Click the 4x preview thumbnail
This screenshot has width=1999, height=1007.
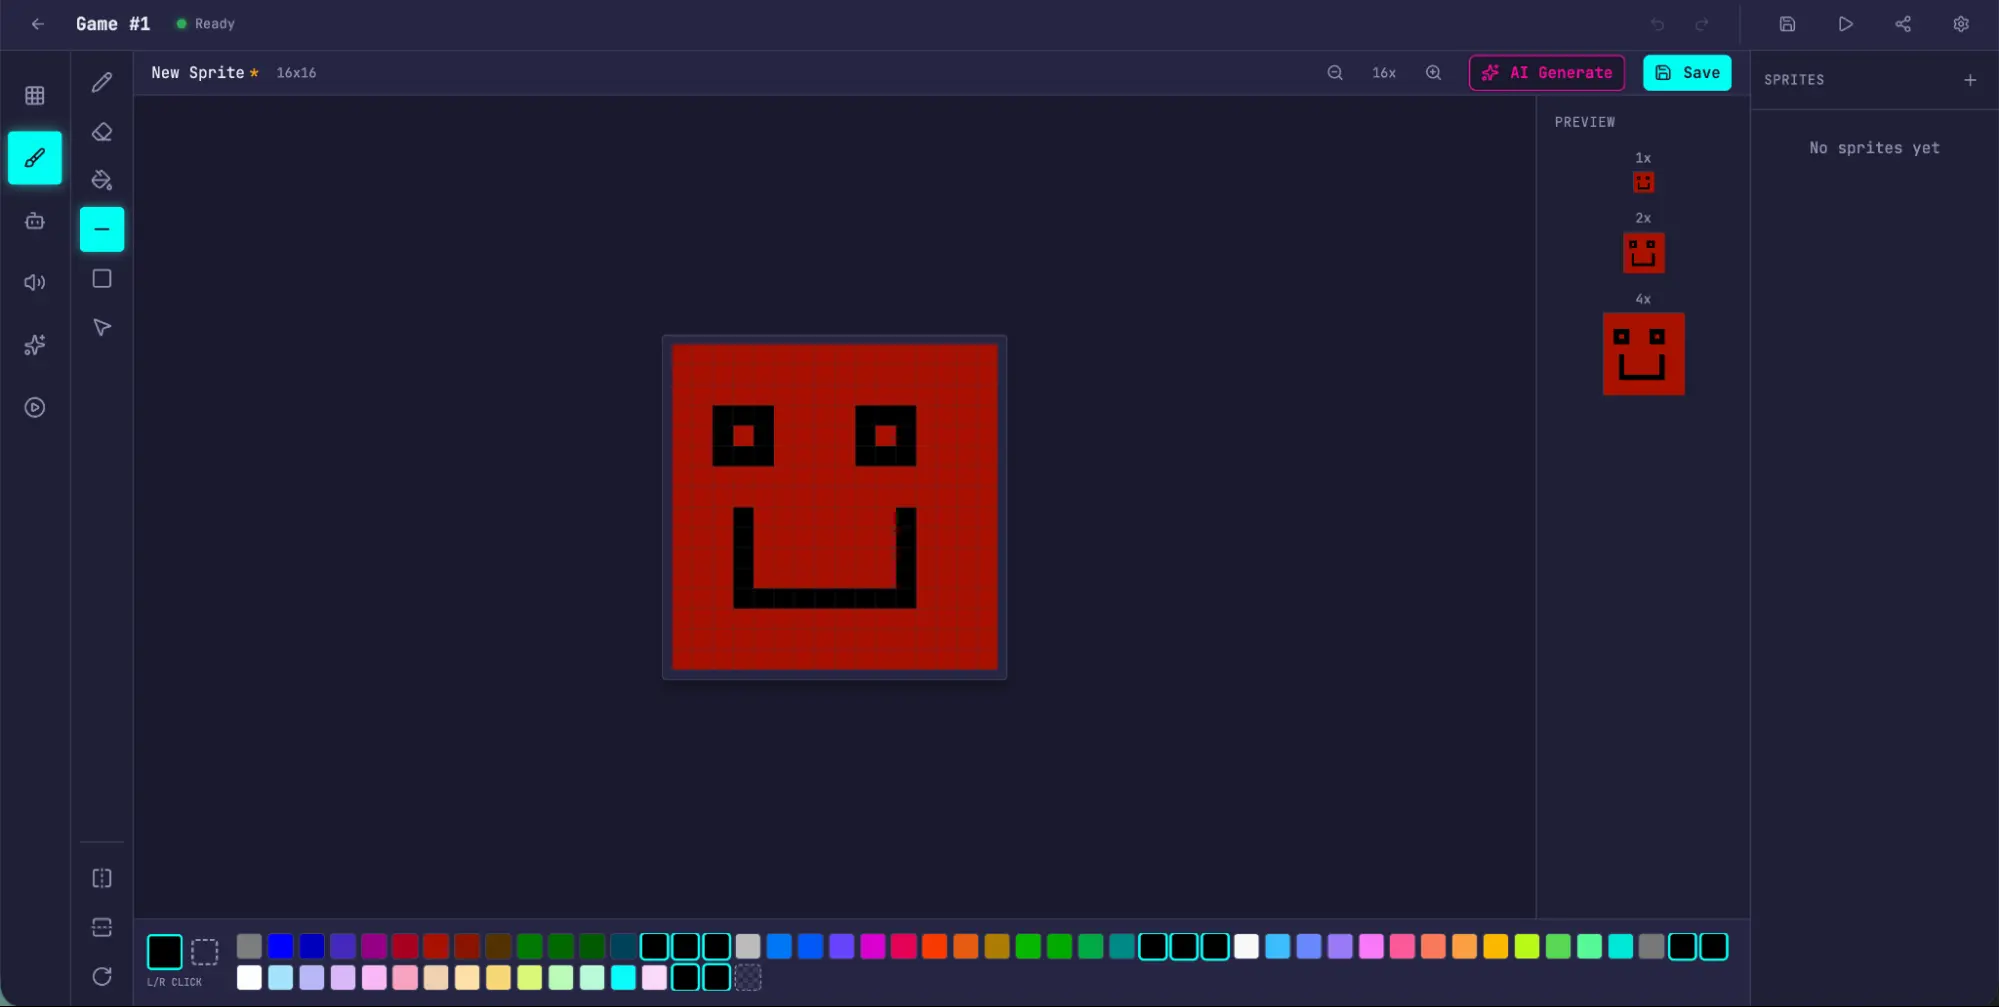[1643, 354]
